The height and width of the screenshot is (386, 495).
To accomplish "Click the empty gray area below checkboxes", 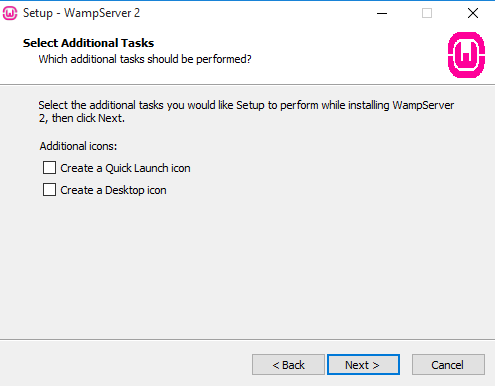I will click(x=247, y=267).
